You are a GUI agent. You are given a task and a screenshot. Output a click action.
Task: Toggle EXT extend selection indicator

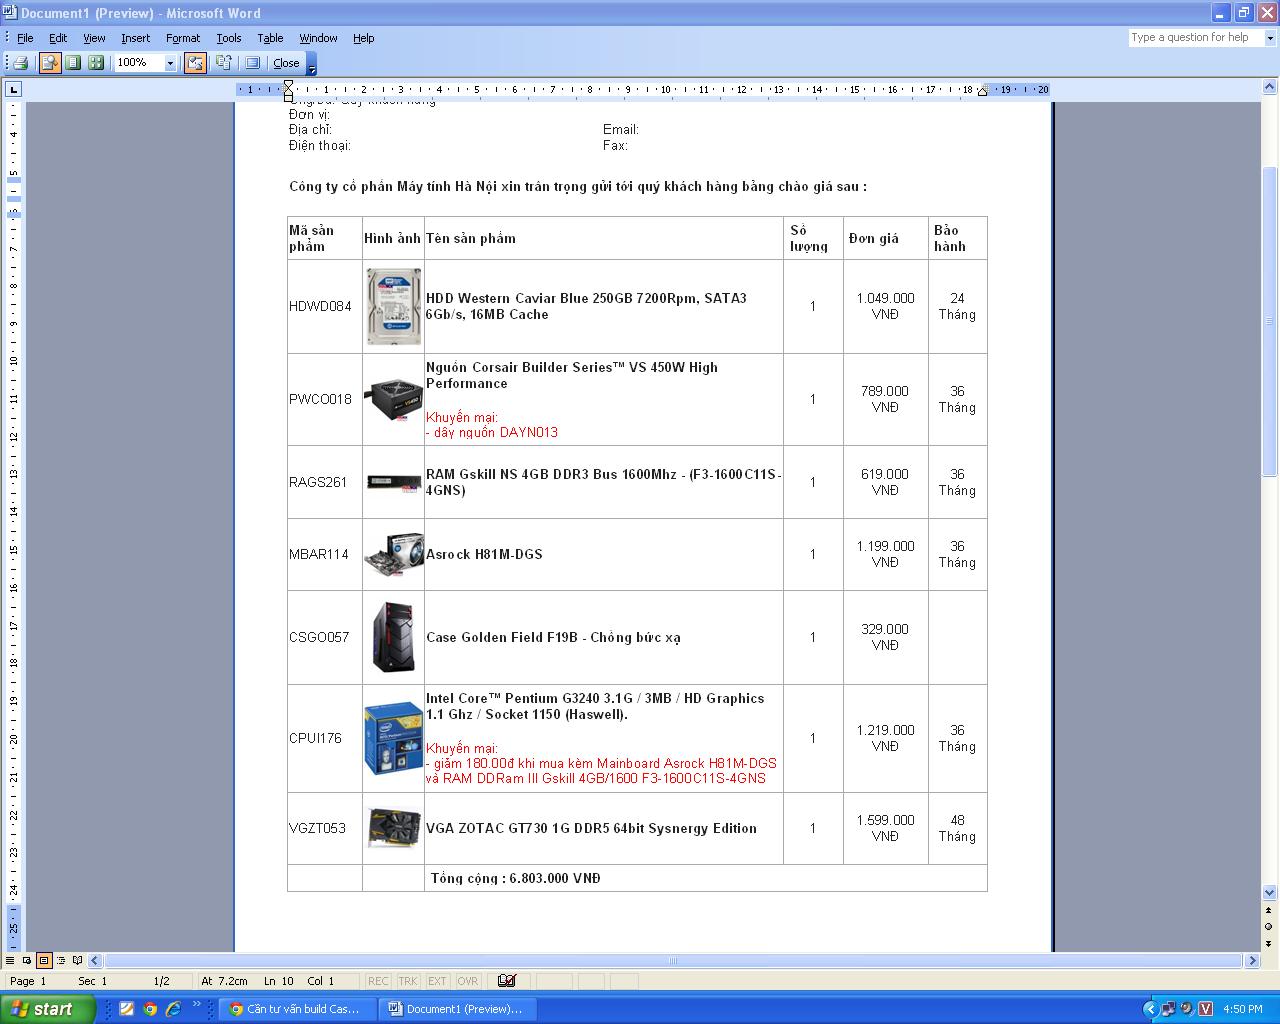[x=437, y=981]
